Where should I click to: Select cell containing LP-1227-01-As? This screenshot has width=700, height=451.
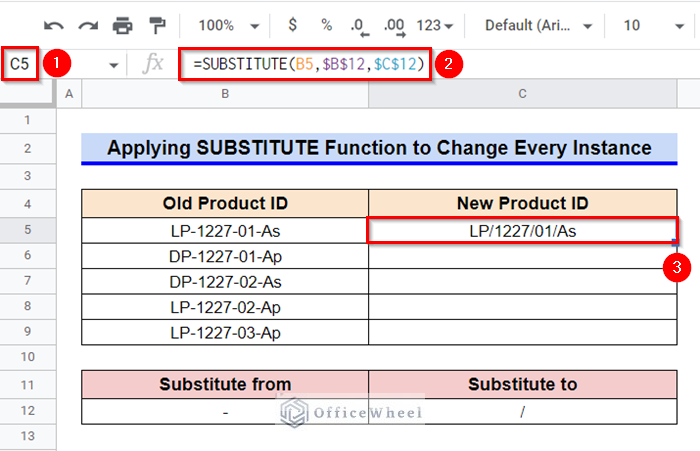pyautogui.click(x=225, y=231)
